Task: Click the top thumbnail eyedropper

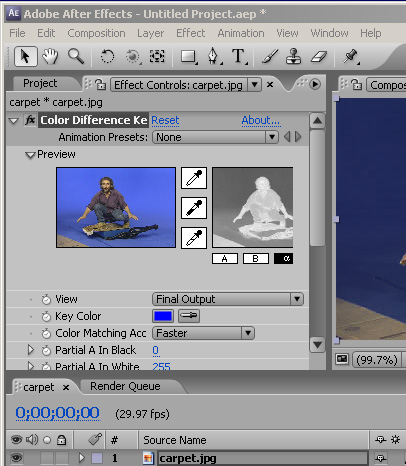Action: coord(194,178)
